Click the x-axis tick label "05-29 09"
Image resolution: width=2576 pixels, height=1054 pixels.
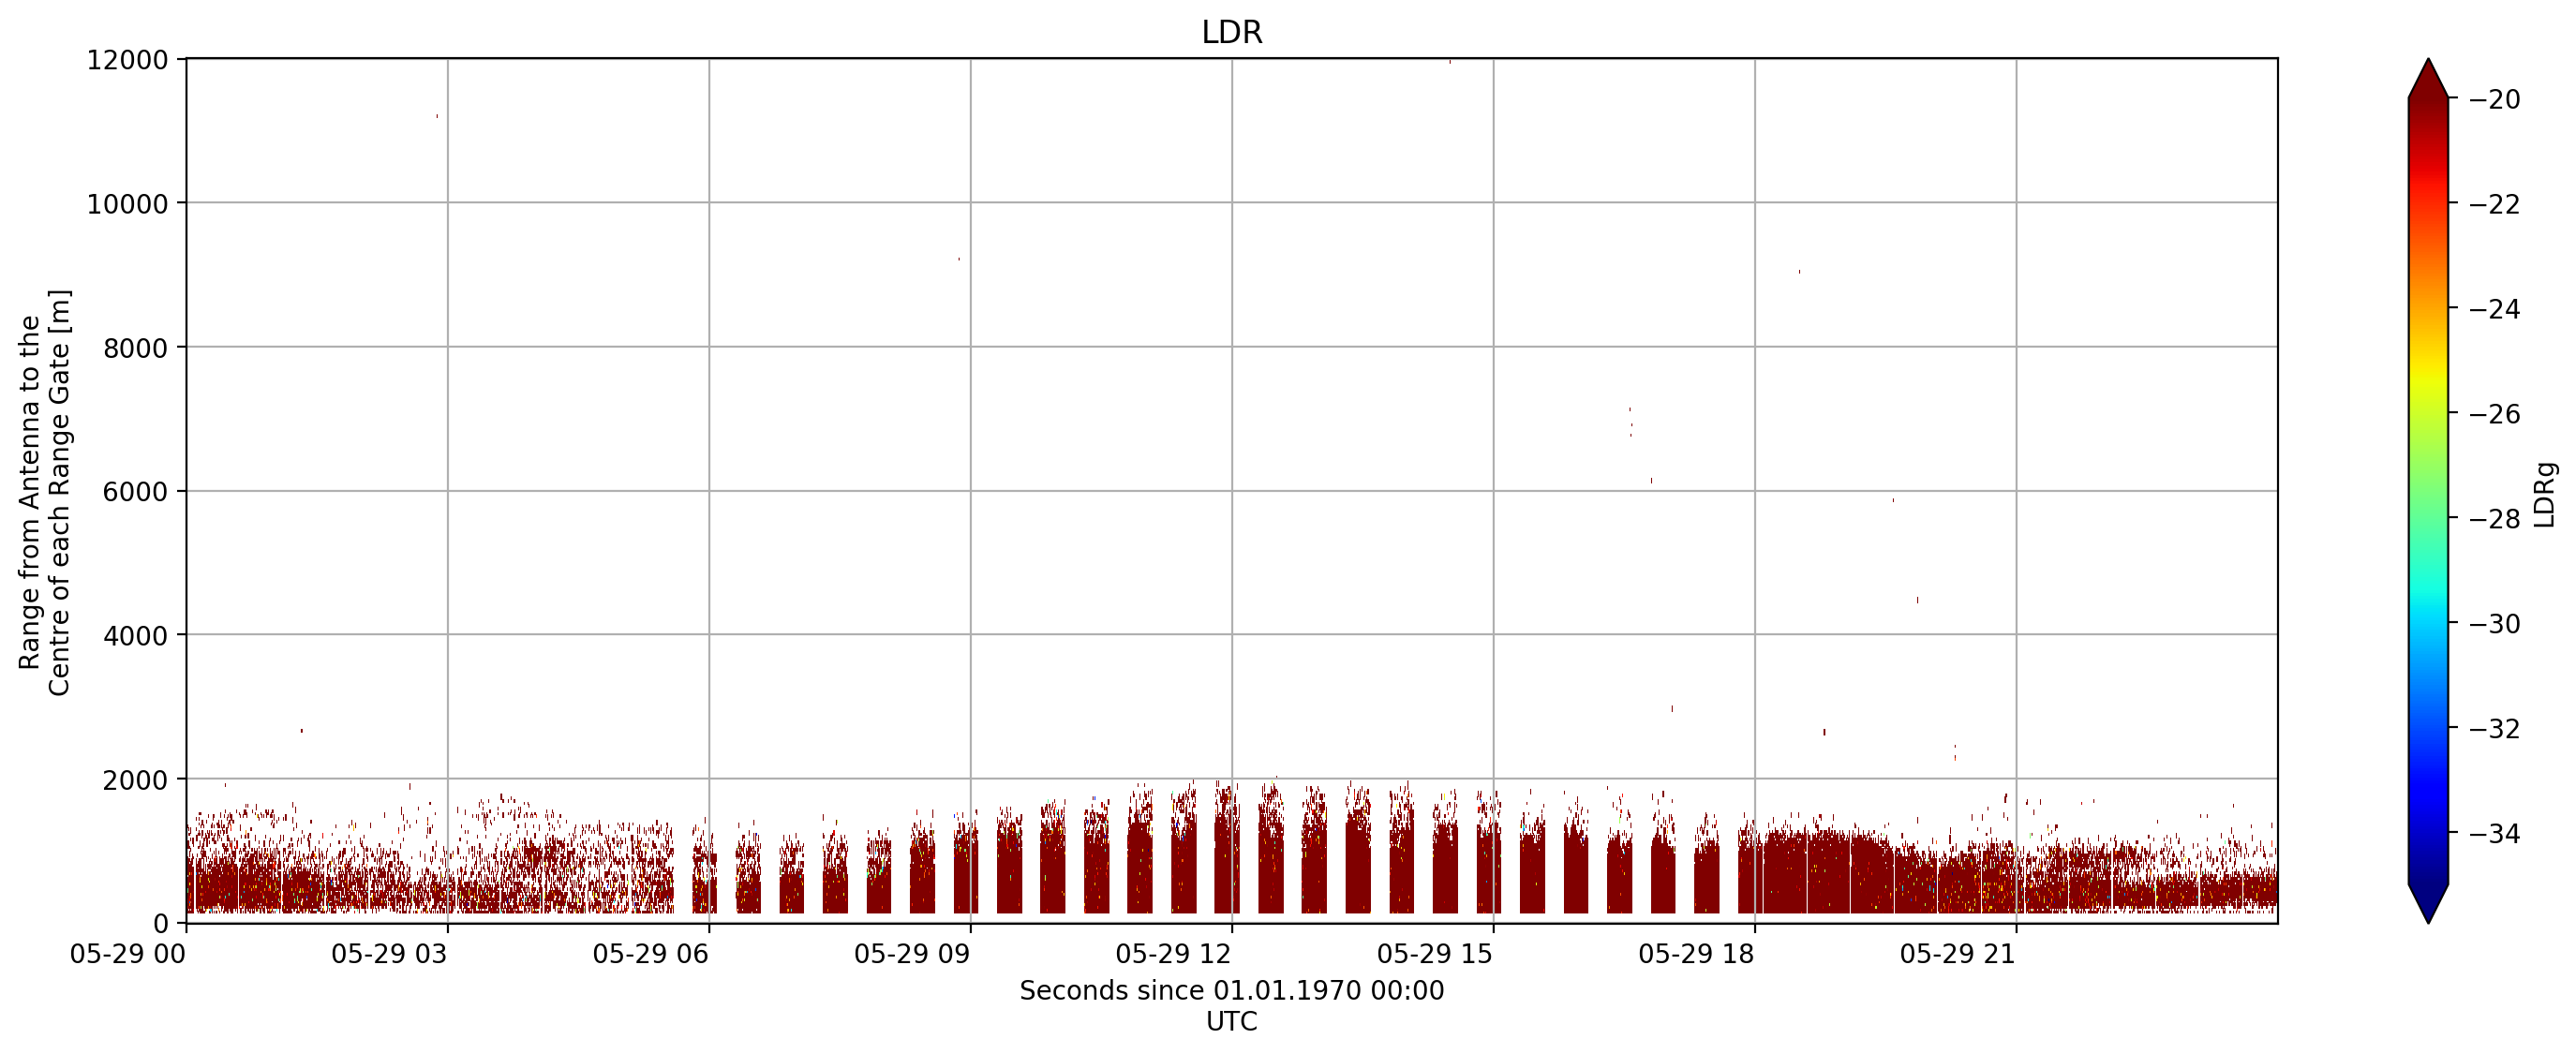pyautogui.click(x=912, y=954)
